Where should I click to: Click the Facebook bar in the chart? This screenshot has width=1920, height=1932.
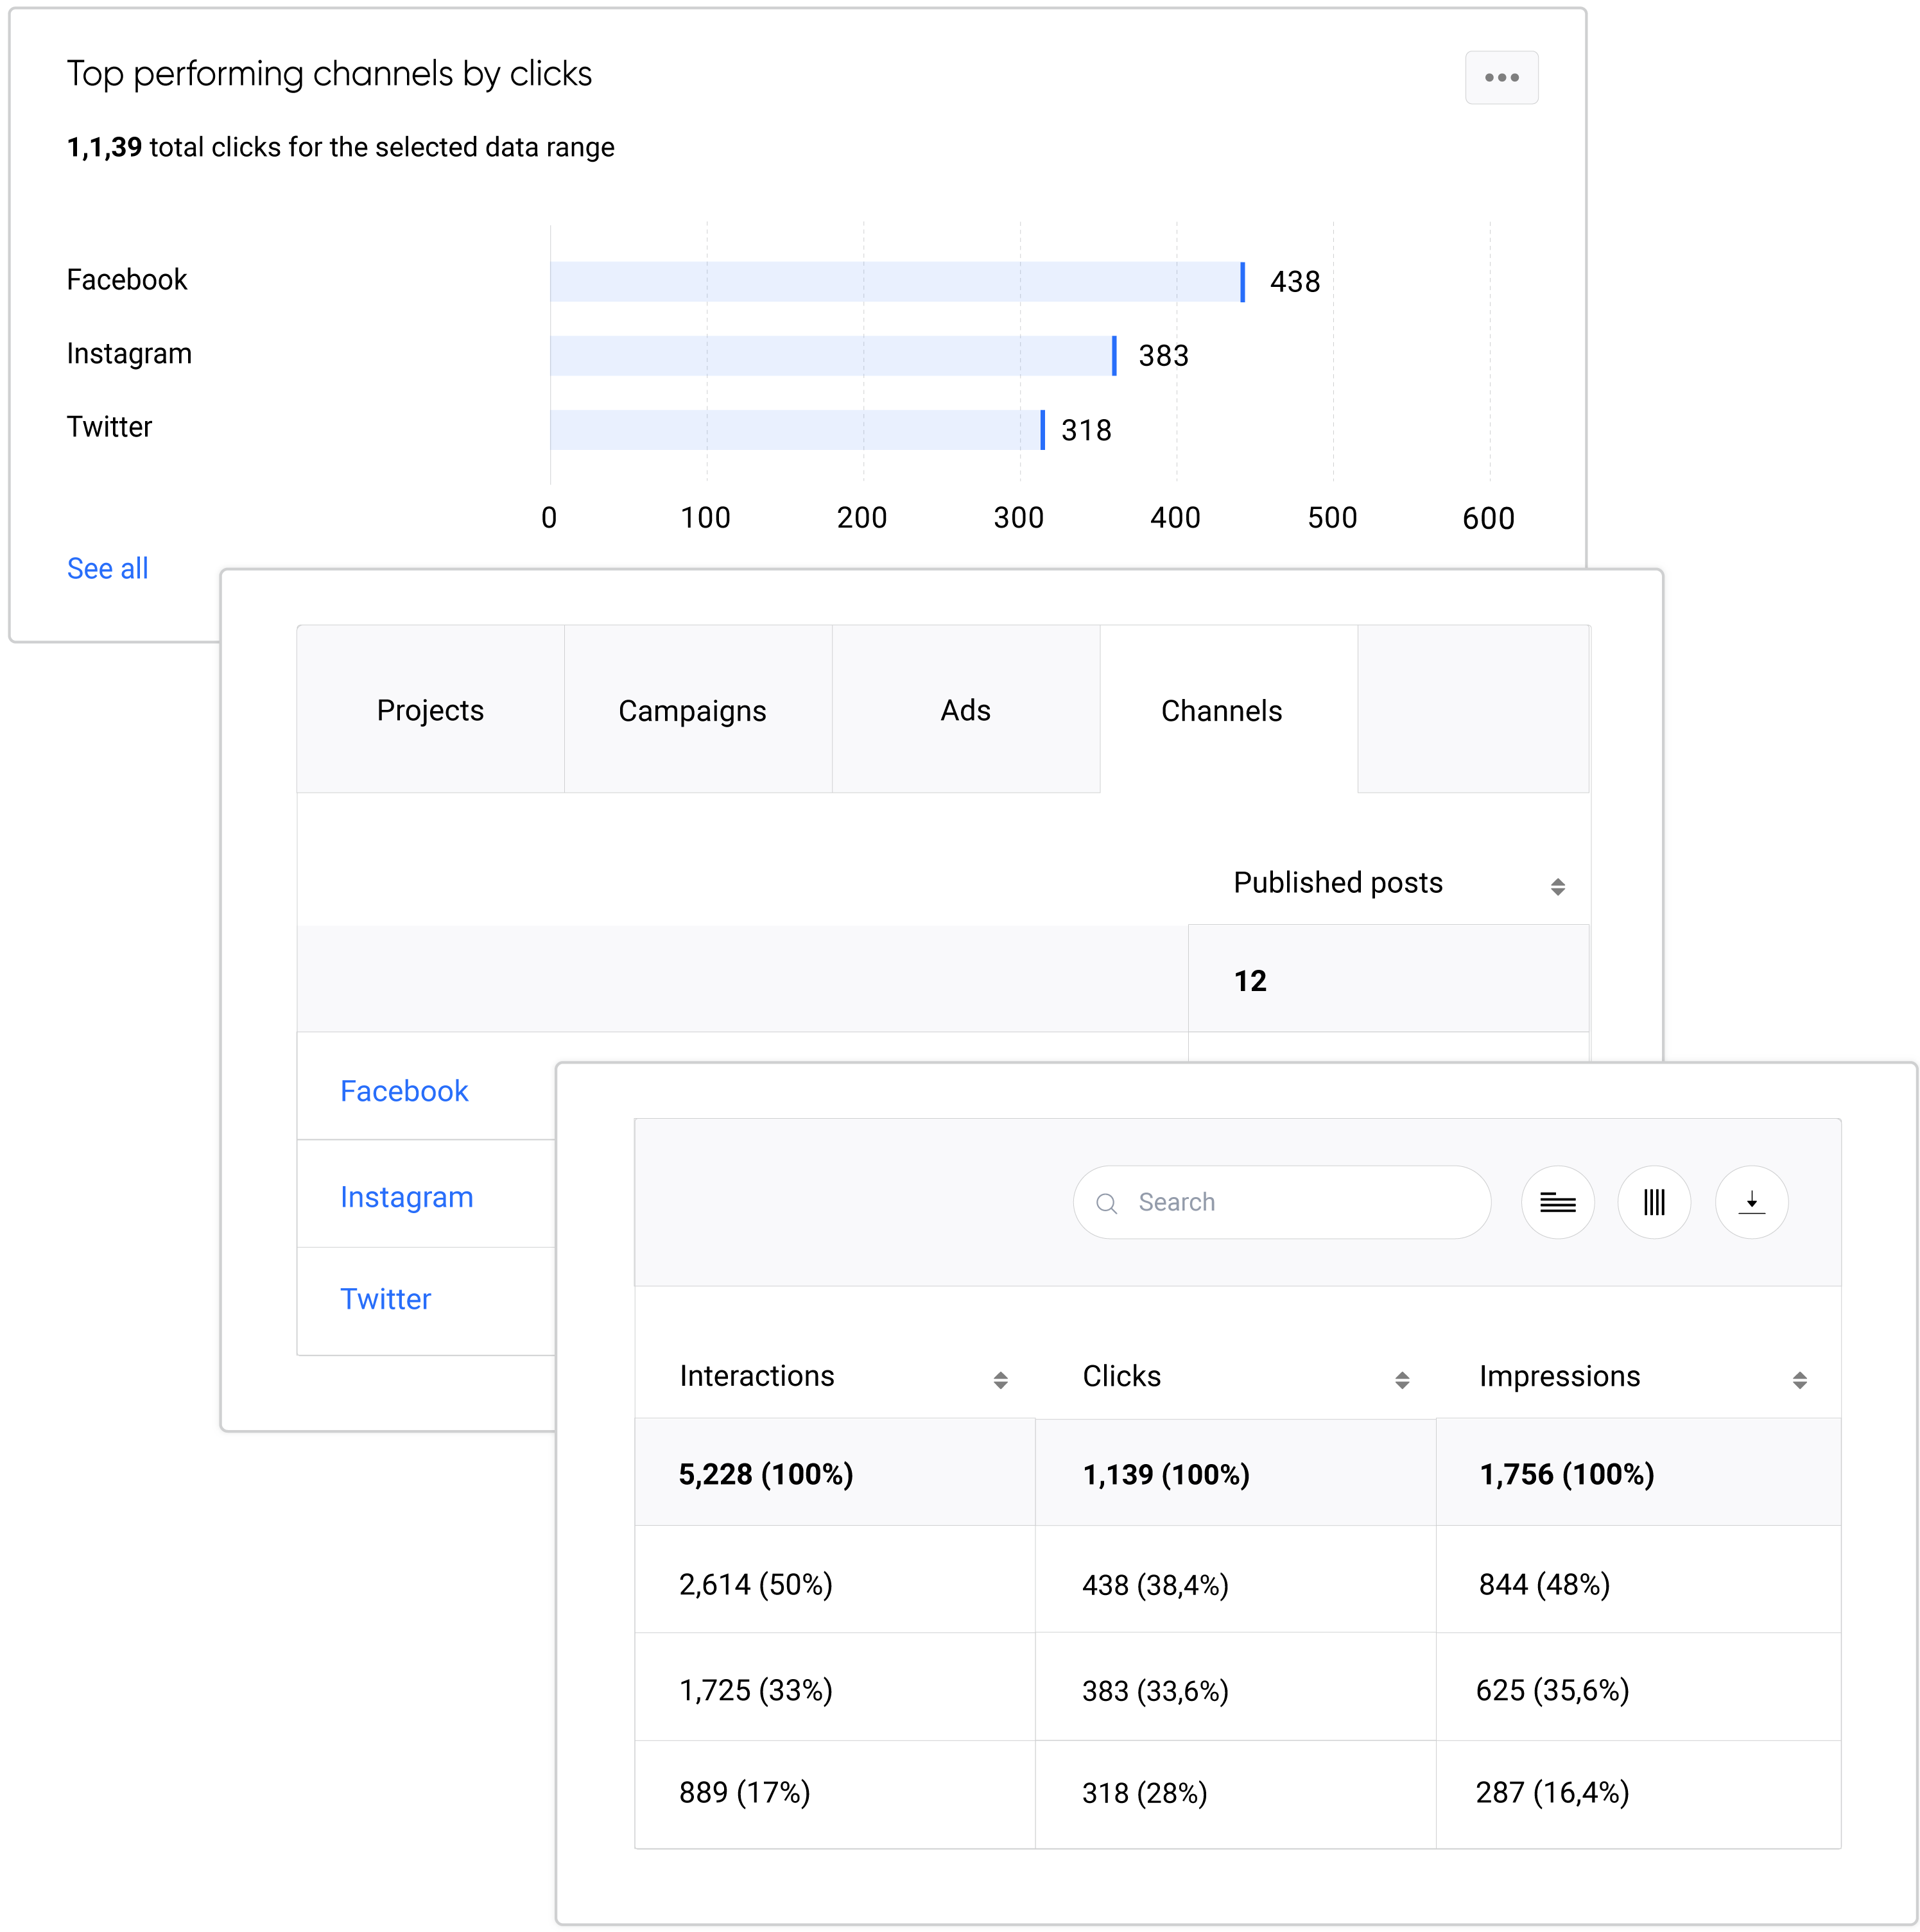point(897,281)
